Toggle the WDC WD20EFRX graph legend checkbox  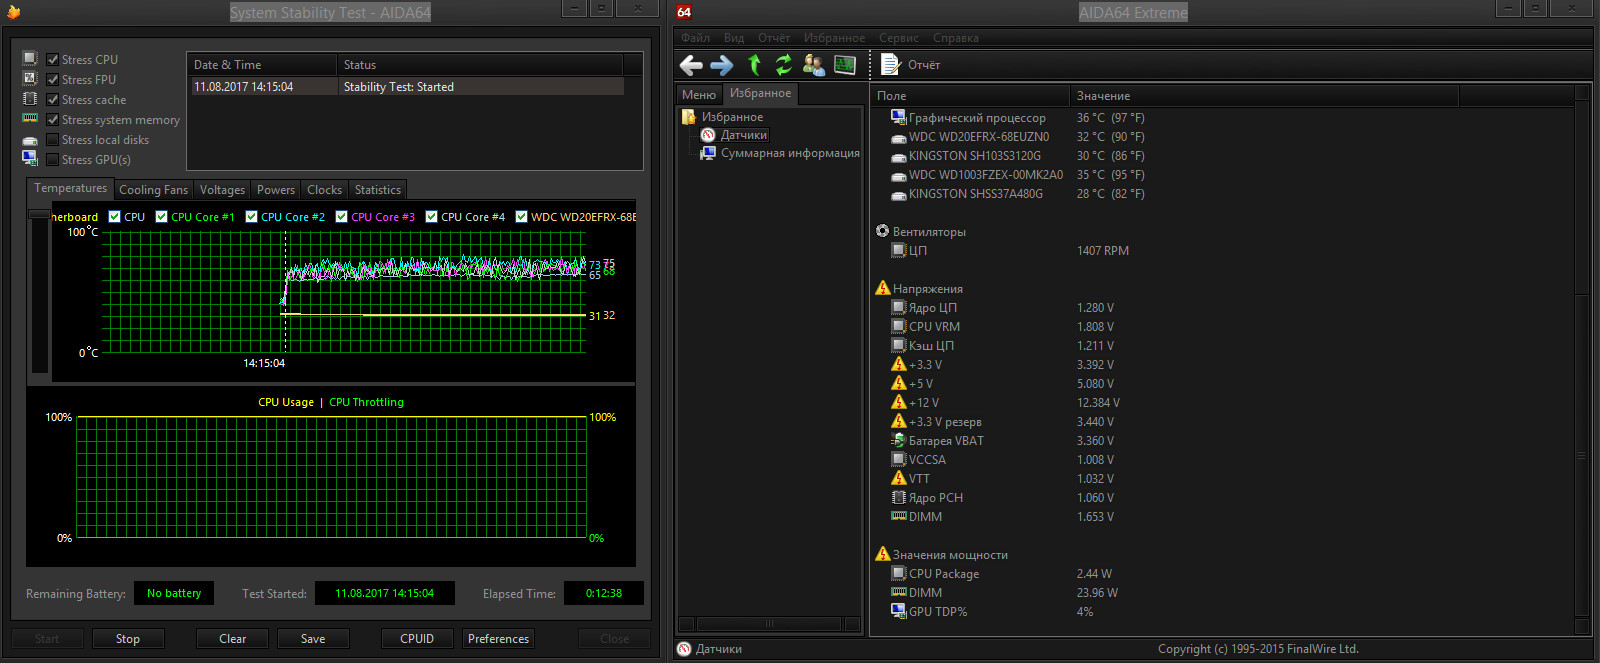click(521, 216)
